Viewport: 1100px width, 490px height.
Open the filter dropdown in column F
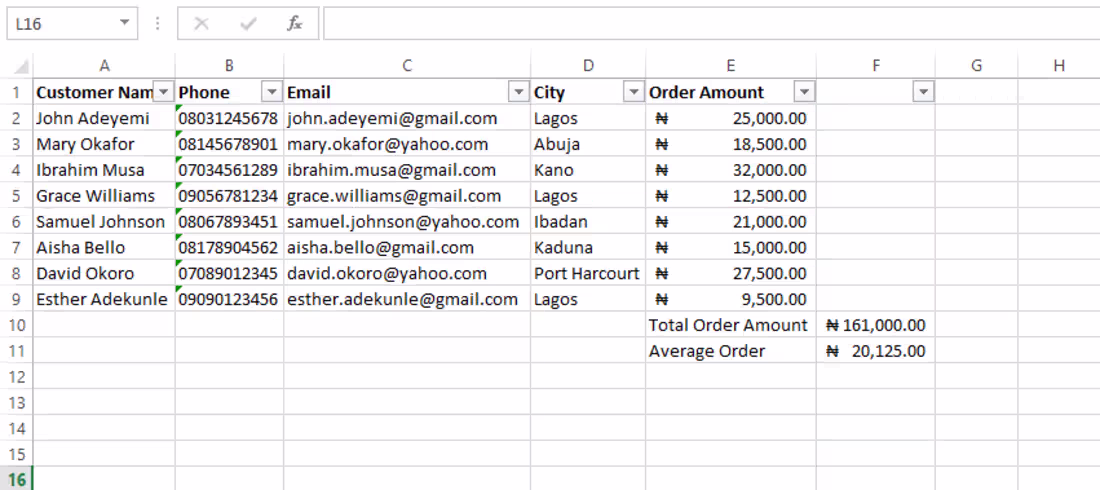pos(924,92)
